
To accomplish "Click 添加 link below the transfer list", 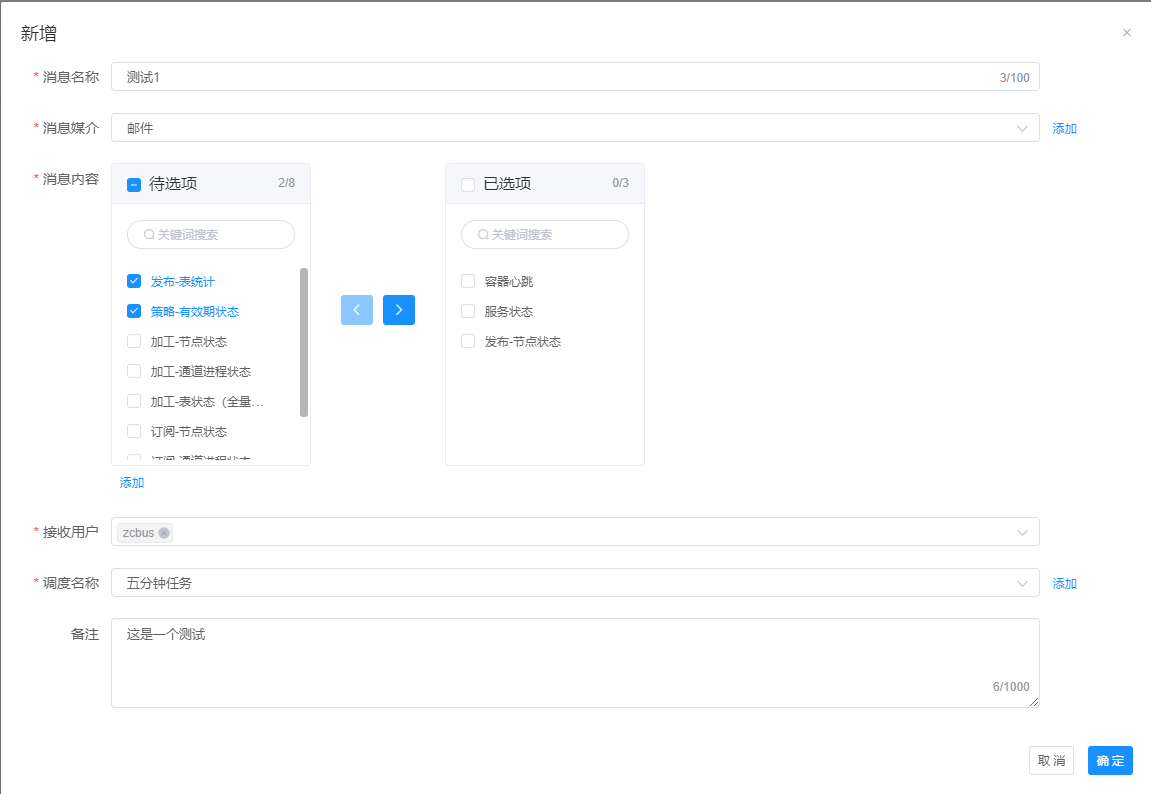I will click(x=132, y=483).
